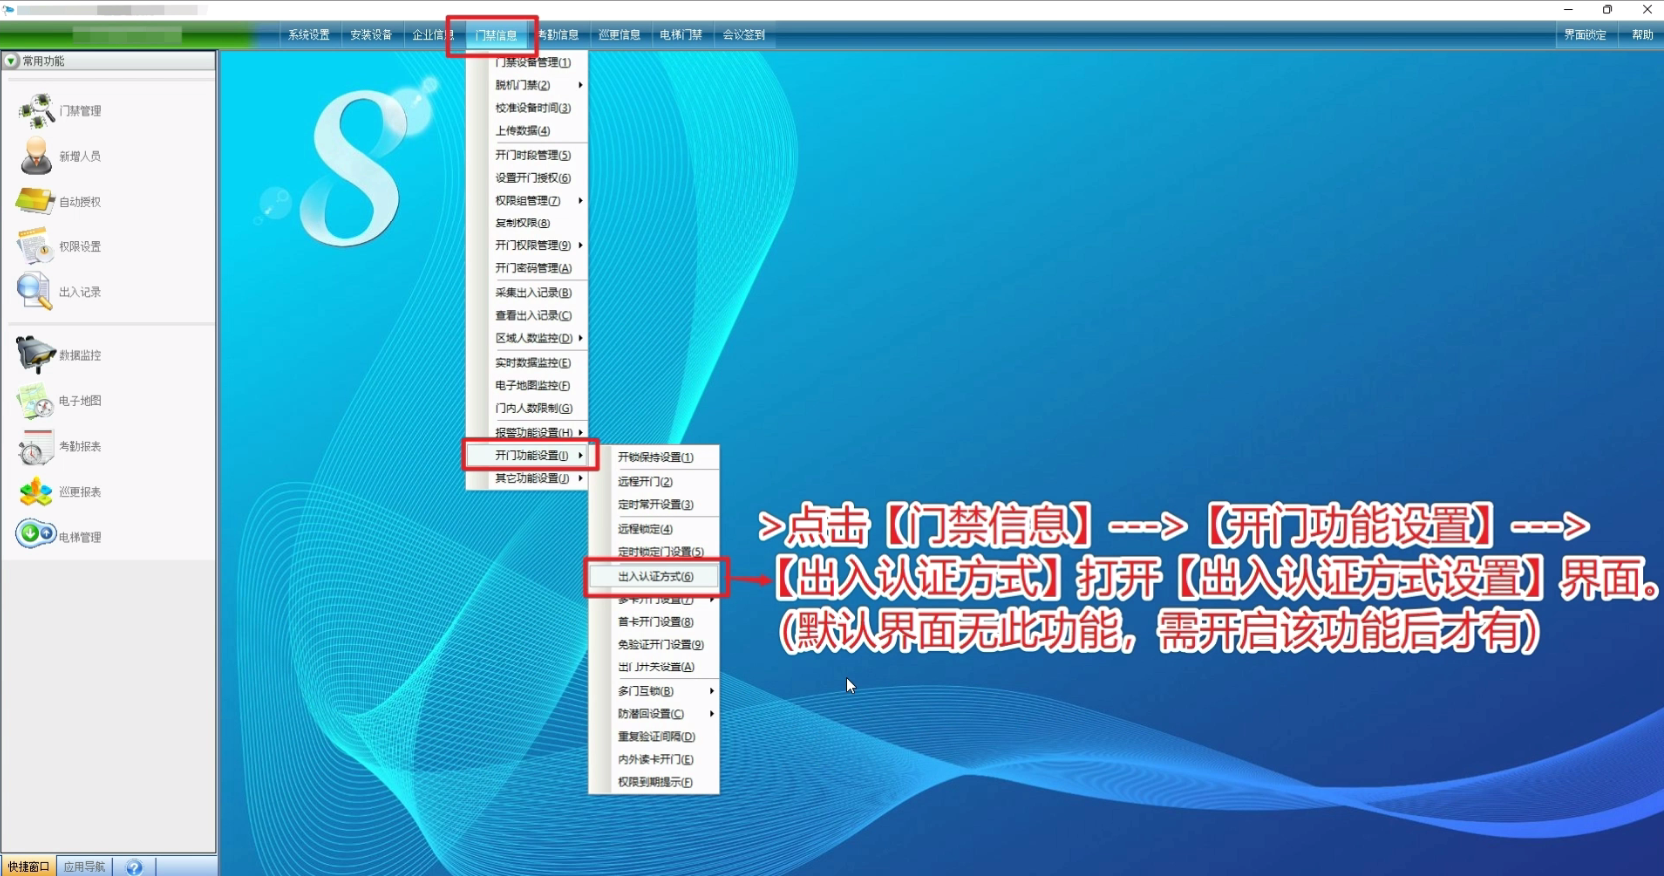Screen dimensions: 1664x876
Task: Click 校准设备时间(3) menu item
Action: click(533, 108)
